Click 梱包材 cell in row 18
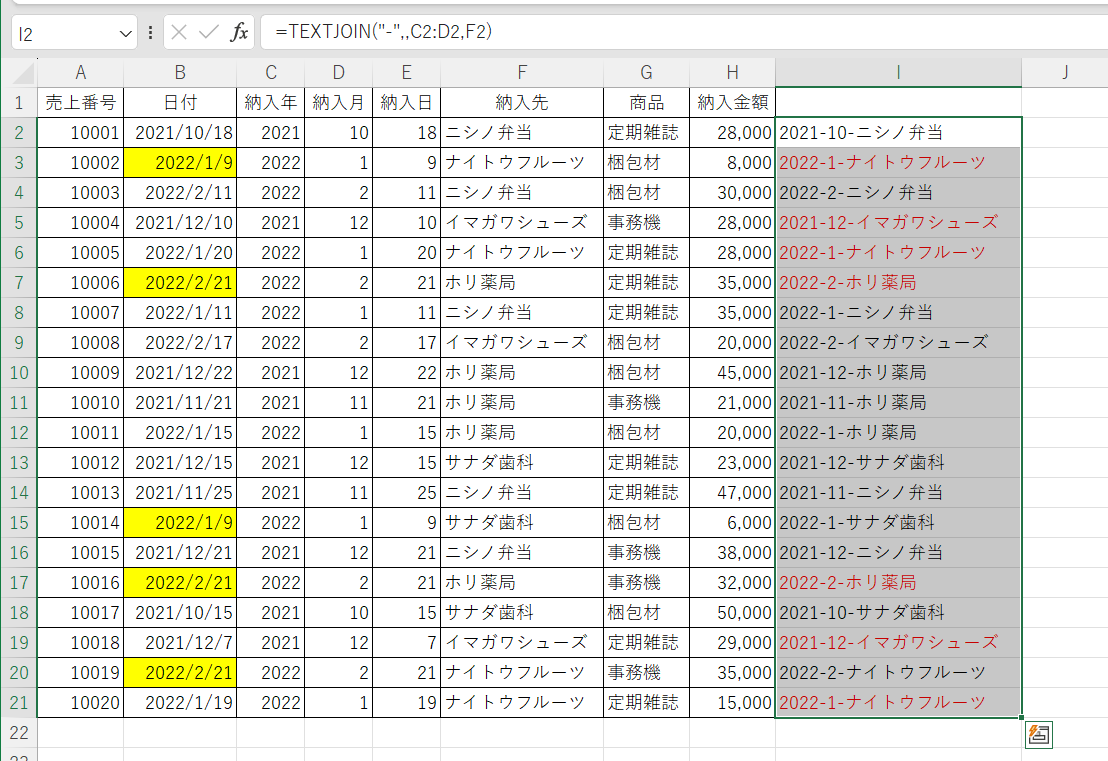The width and height of the screenshot is (1108, 761). (x=647, y=613)
